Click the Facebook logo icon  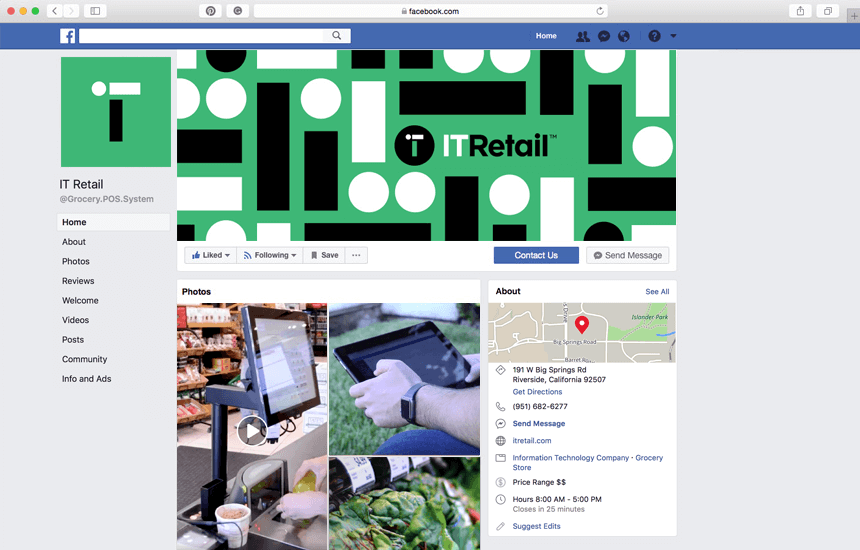click(67, 36)
